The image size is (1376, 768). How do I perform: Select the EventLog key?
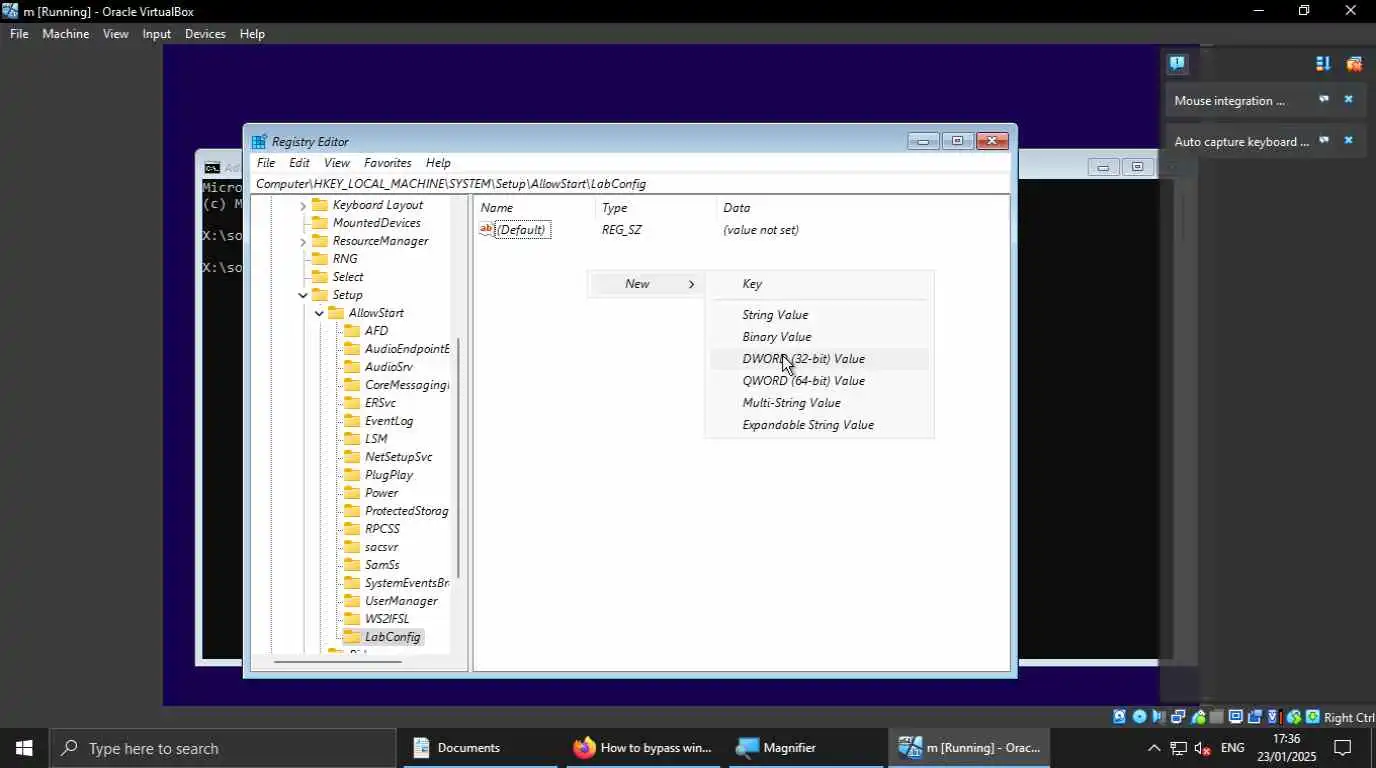tap(388, 421)
